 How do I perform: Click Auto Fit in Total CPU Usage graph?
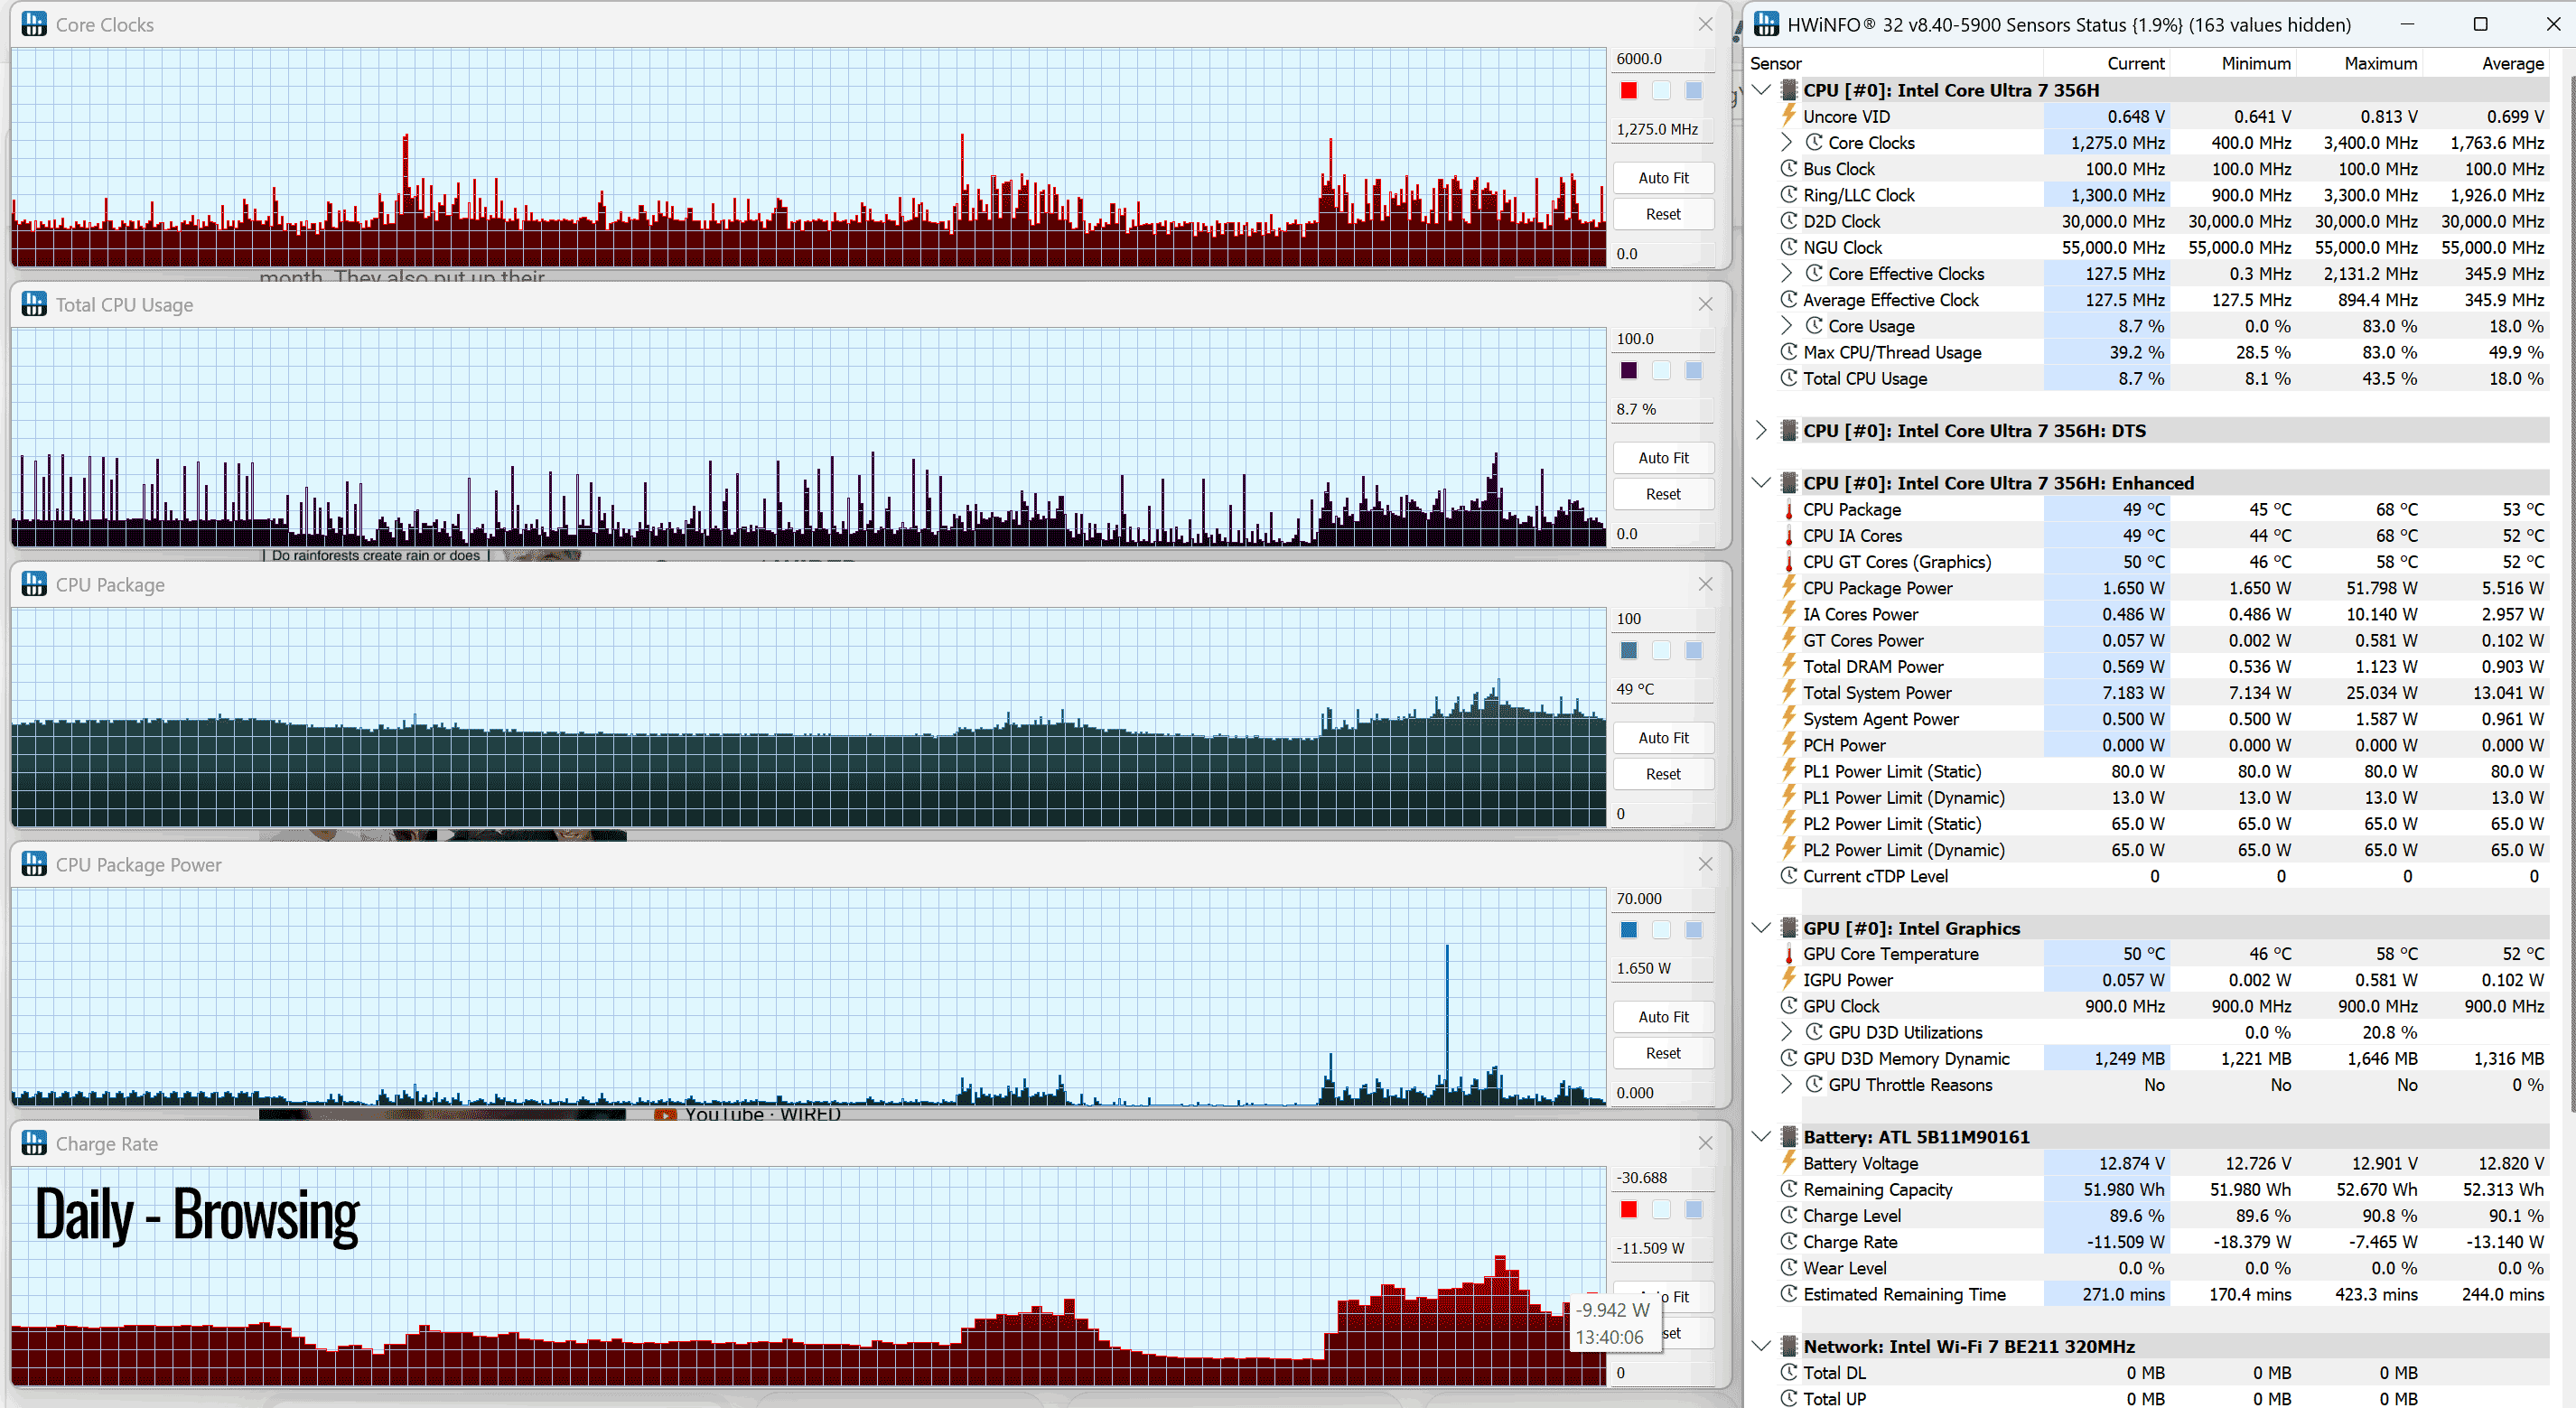click(1663, 458)
